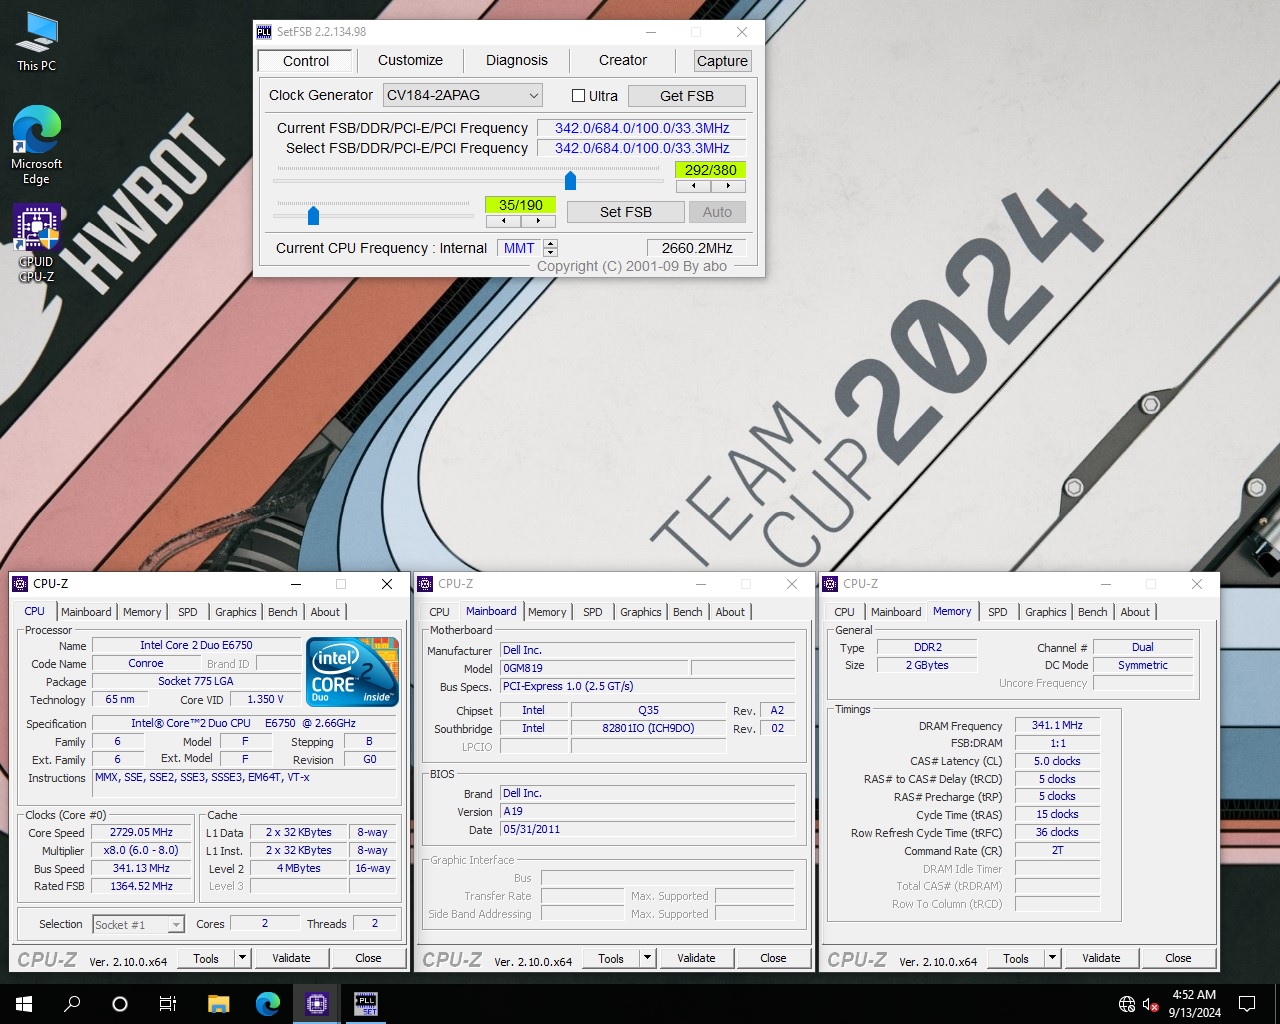Open About tab in right CPU-Z window

click(1135, 612)
